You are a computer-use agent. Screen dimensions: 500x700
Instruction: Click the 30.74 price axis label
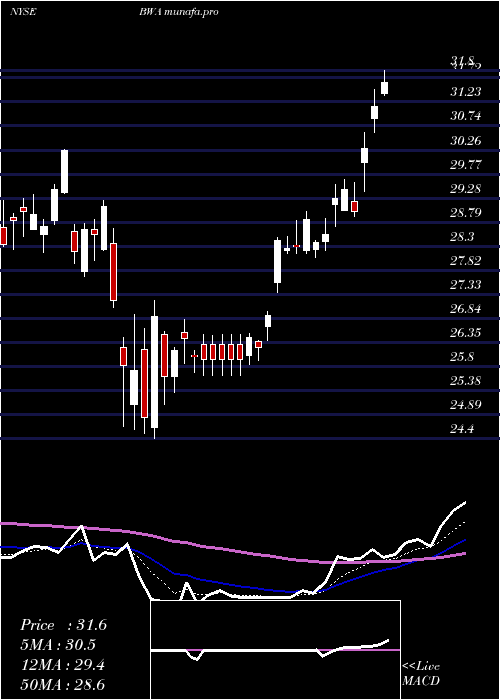click(466, 116)
